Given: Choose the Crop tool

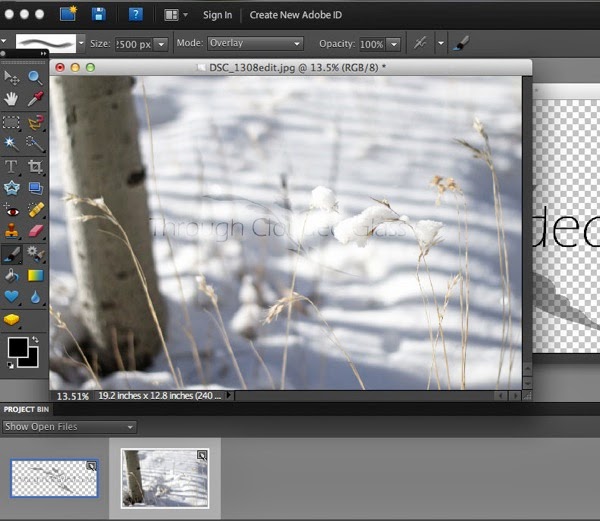Looking at the screenshot, I should coord(35,166).
